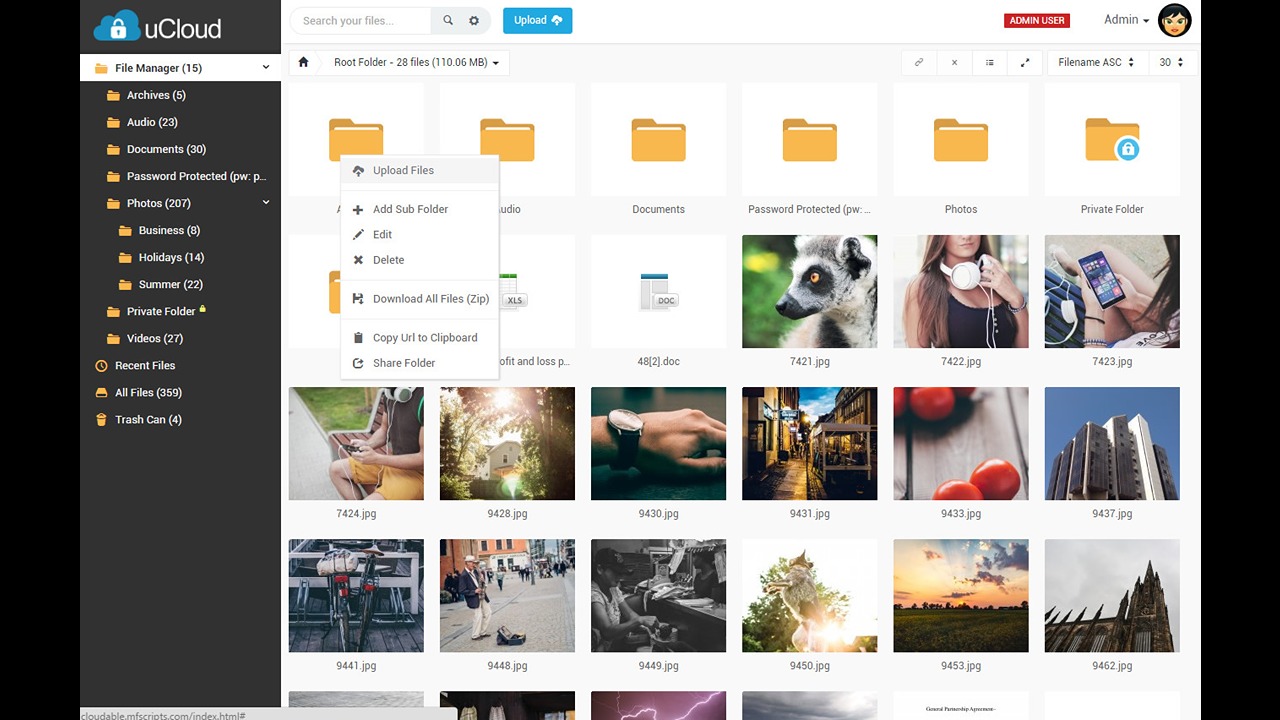Screen dimensions: 1280x720
Task: Choose Add Sub Folder from menu
Action: (410, 209)
